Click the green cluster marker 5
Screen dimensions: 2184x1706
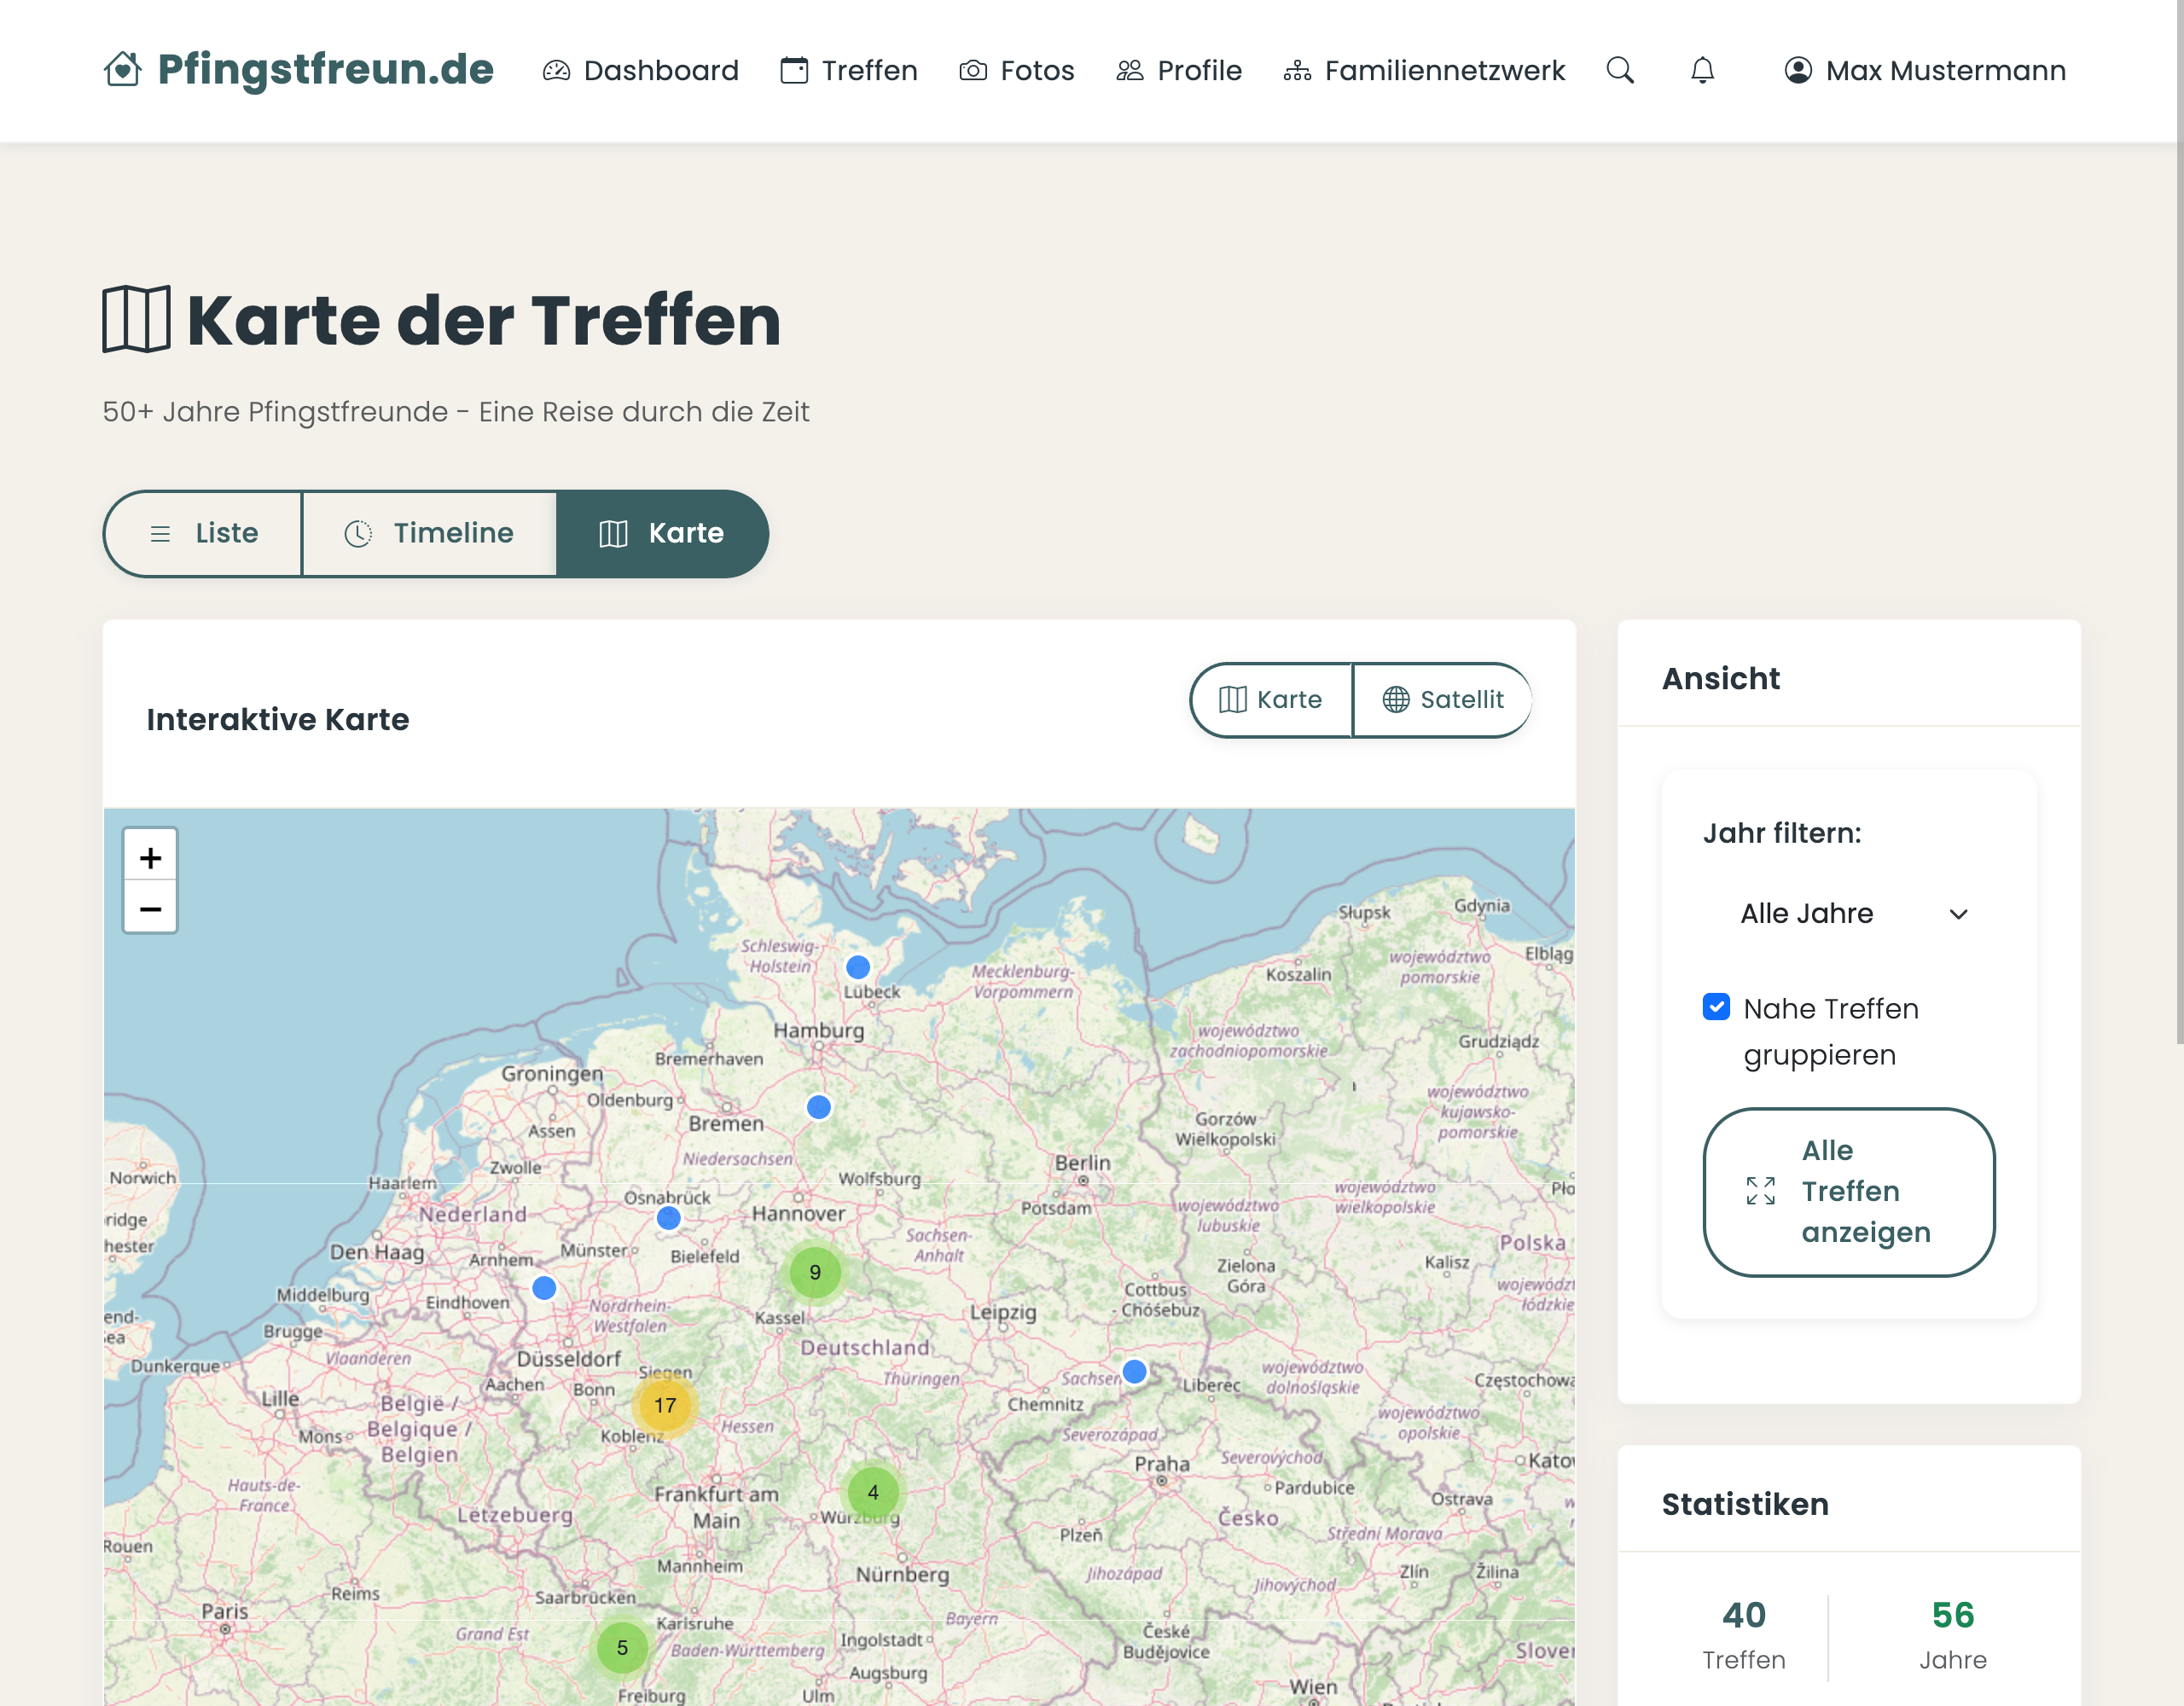coord(621,1646)
